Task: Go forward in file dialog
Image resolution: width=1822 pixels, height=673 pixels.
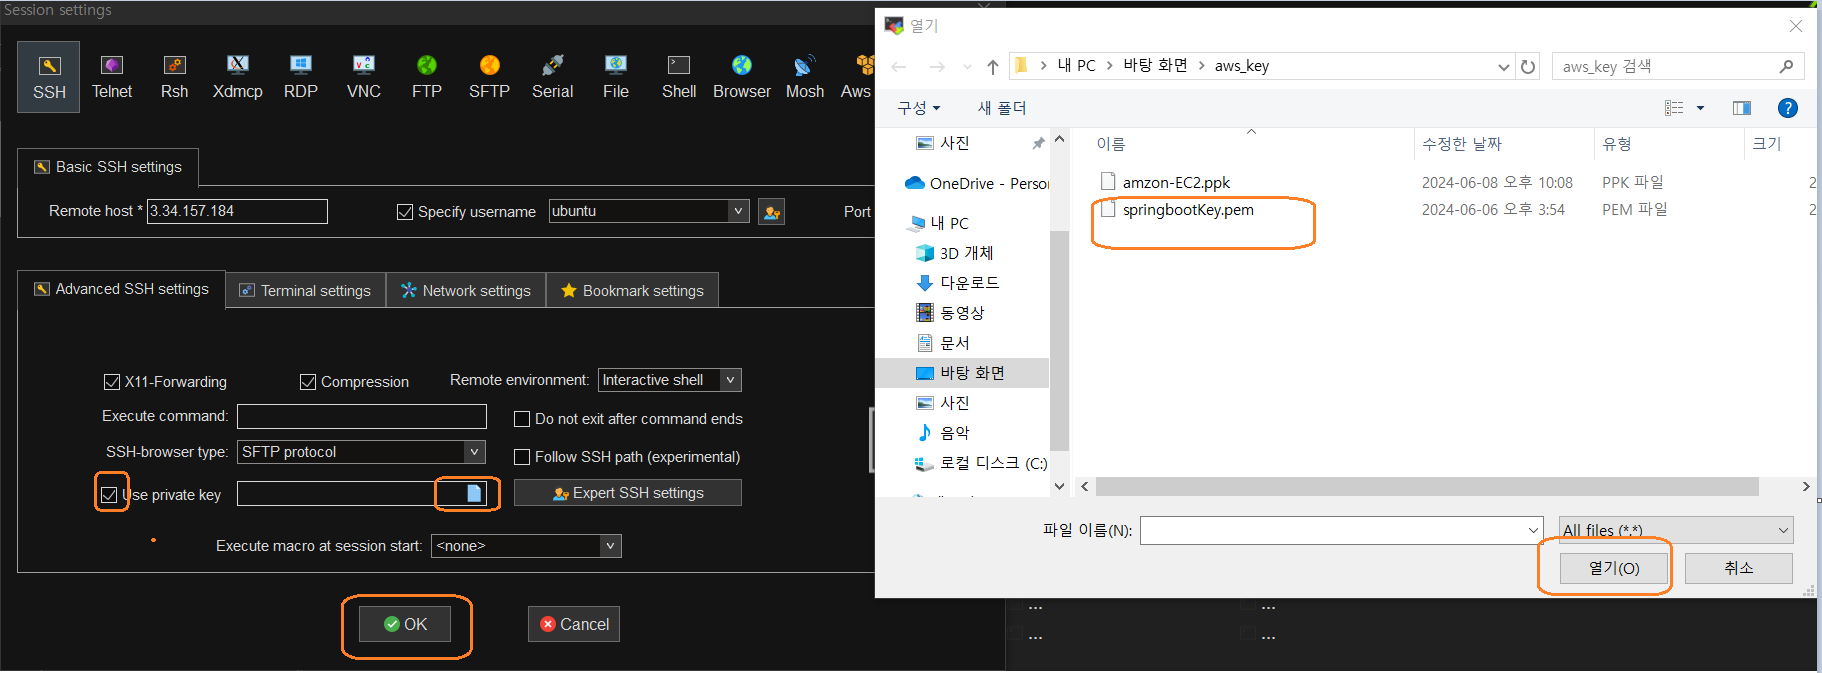Action: click(937, 67)
